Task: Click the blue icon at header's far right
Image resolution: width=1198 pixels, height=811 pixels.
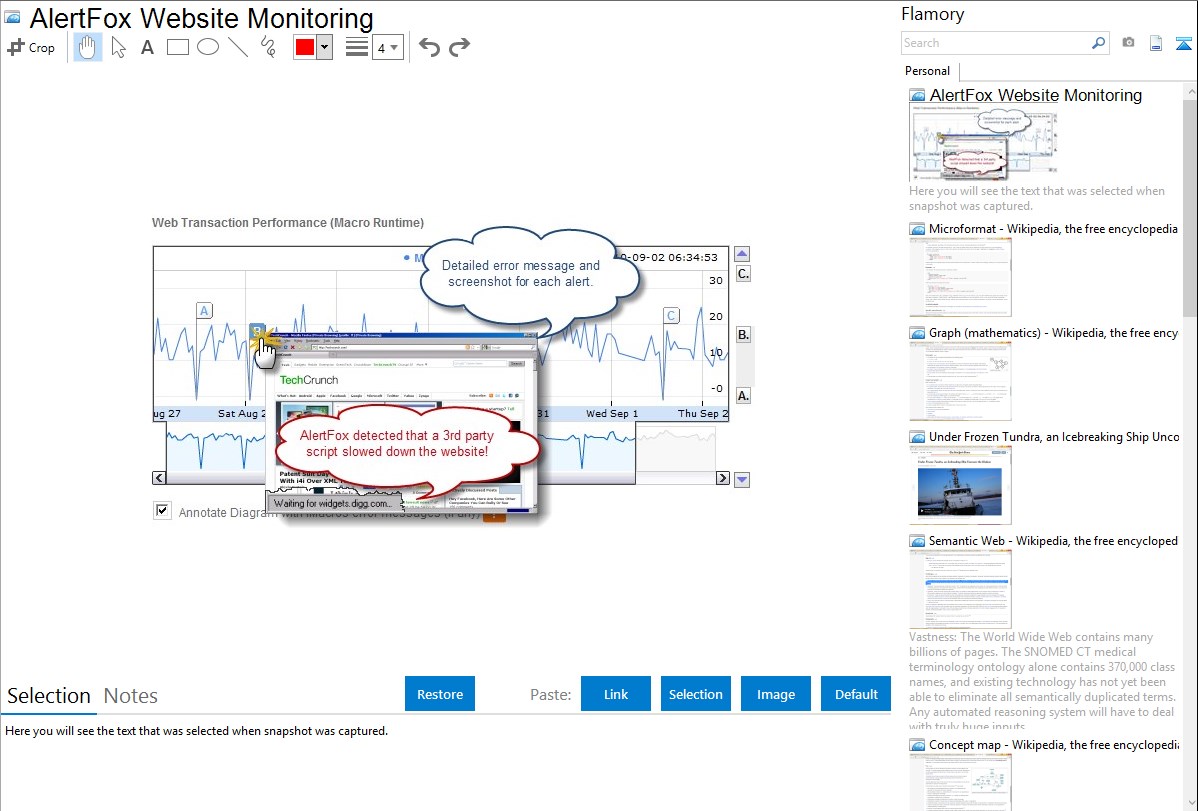Action: tap(1183, 43)
